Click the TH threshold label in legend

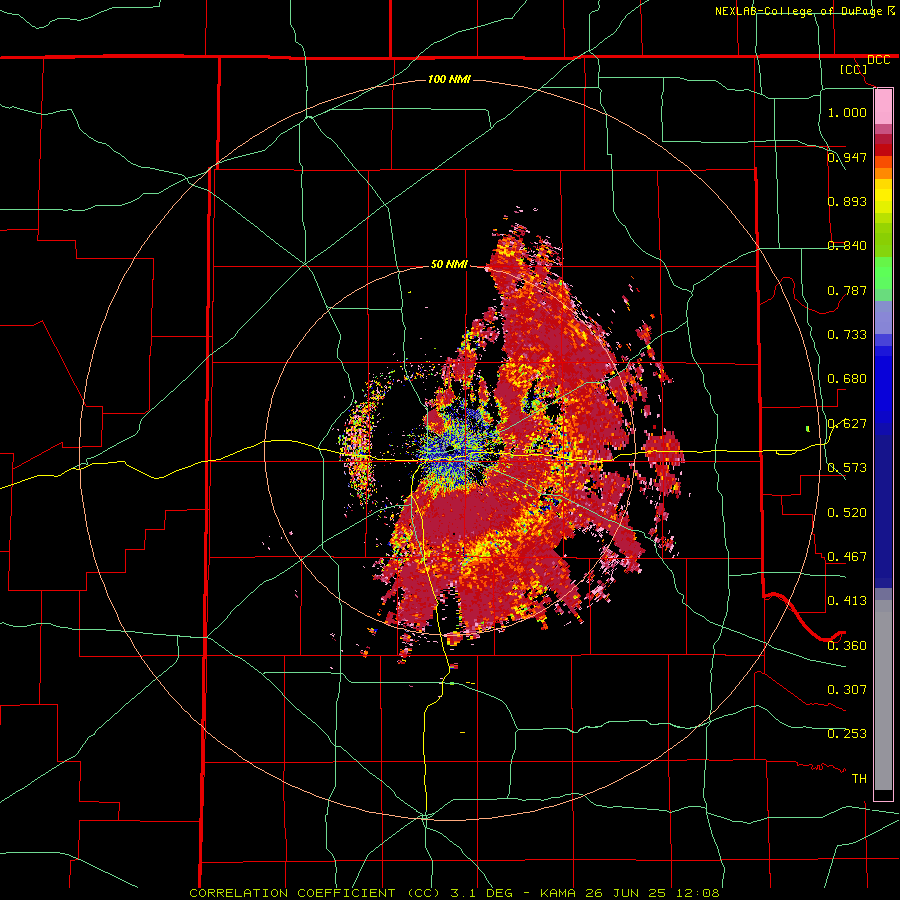coord(859,778)
